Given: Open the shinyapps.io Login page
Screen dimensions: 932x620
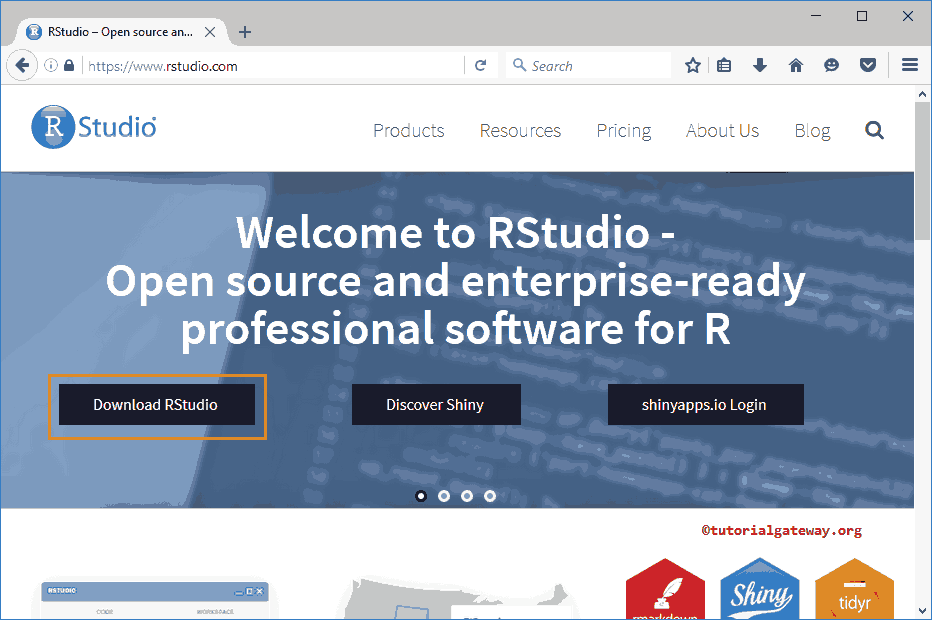Looking at the screenshot, I should [x=705, y=404].
